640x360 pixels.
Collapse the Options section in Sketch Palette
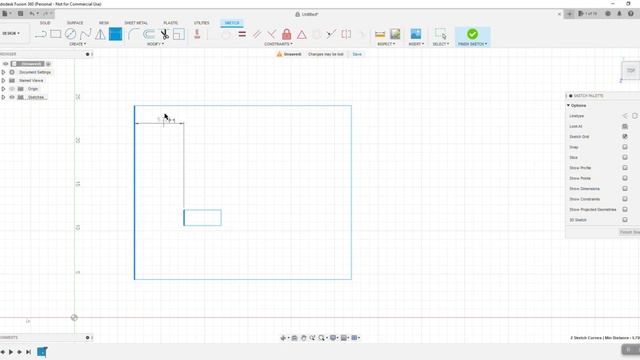568,105
